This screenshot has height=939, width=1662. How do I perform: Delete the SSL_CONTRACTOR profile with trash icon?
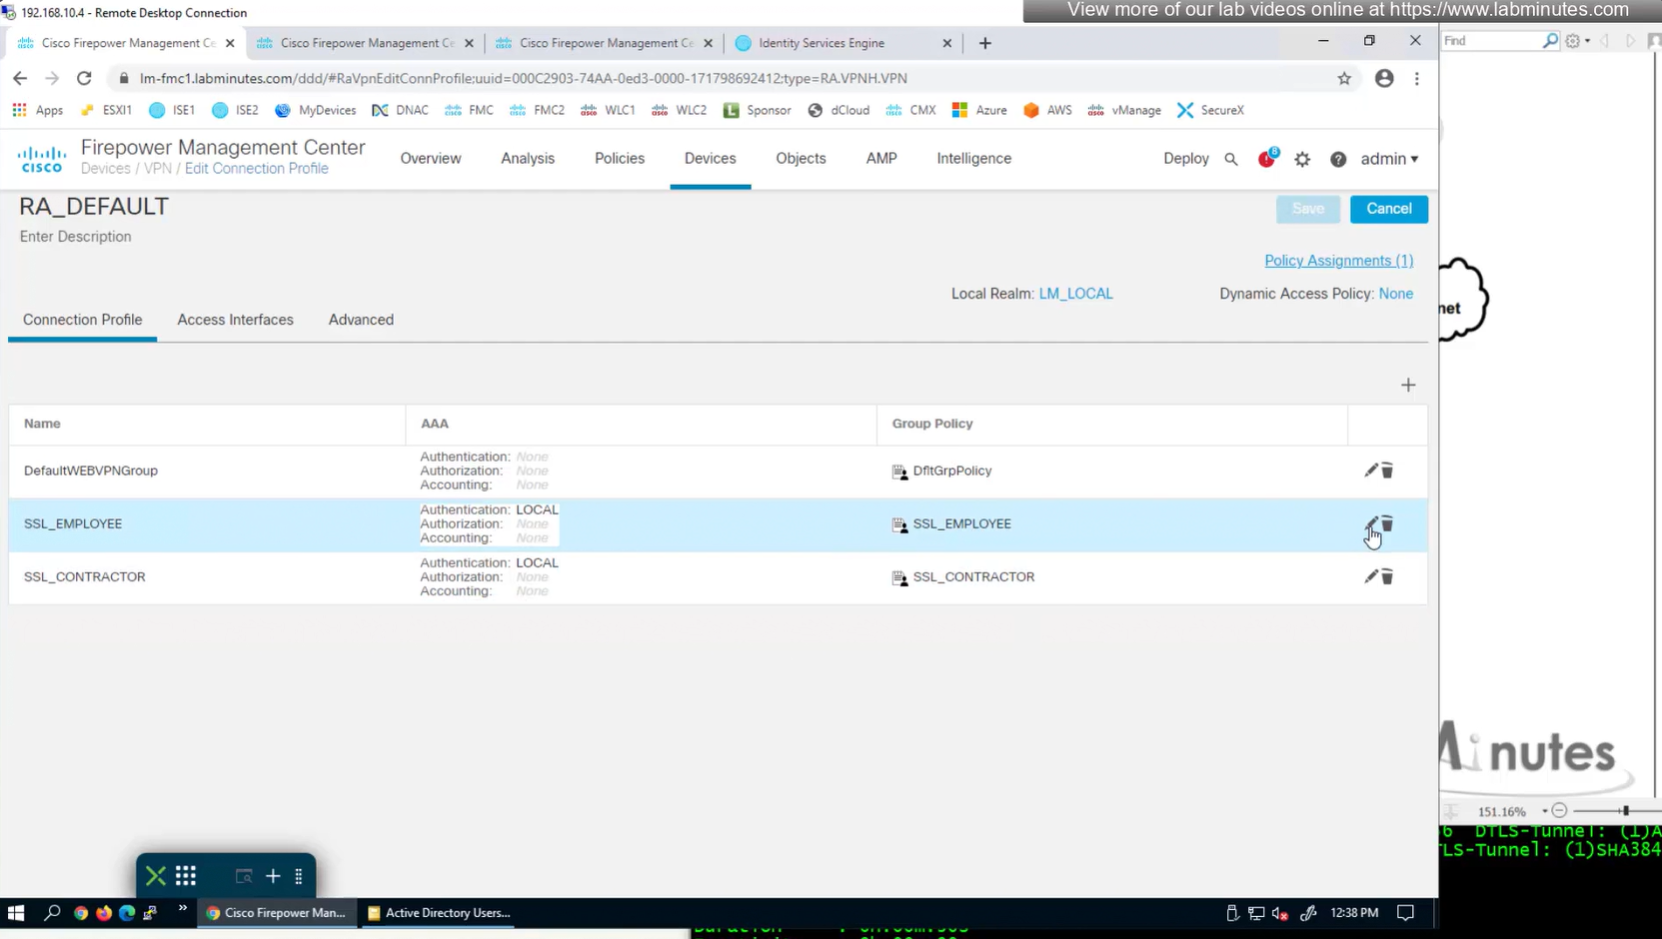click(1387, 577)
